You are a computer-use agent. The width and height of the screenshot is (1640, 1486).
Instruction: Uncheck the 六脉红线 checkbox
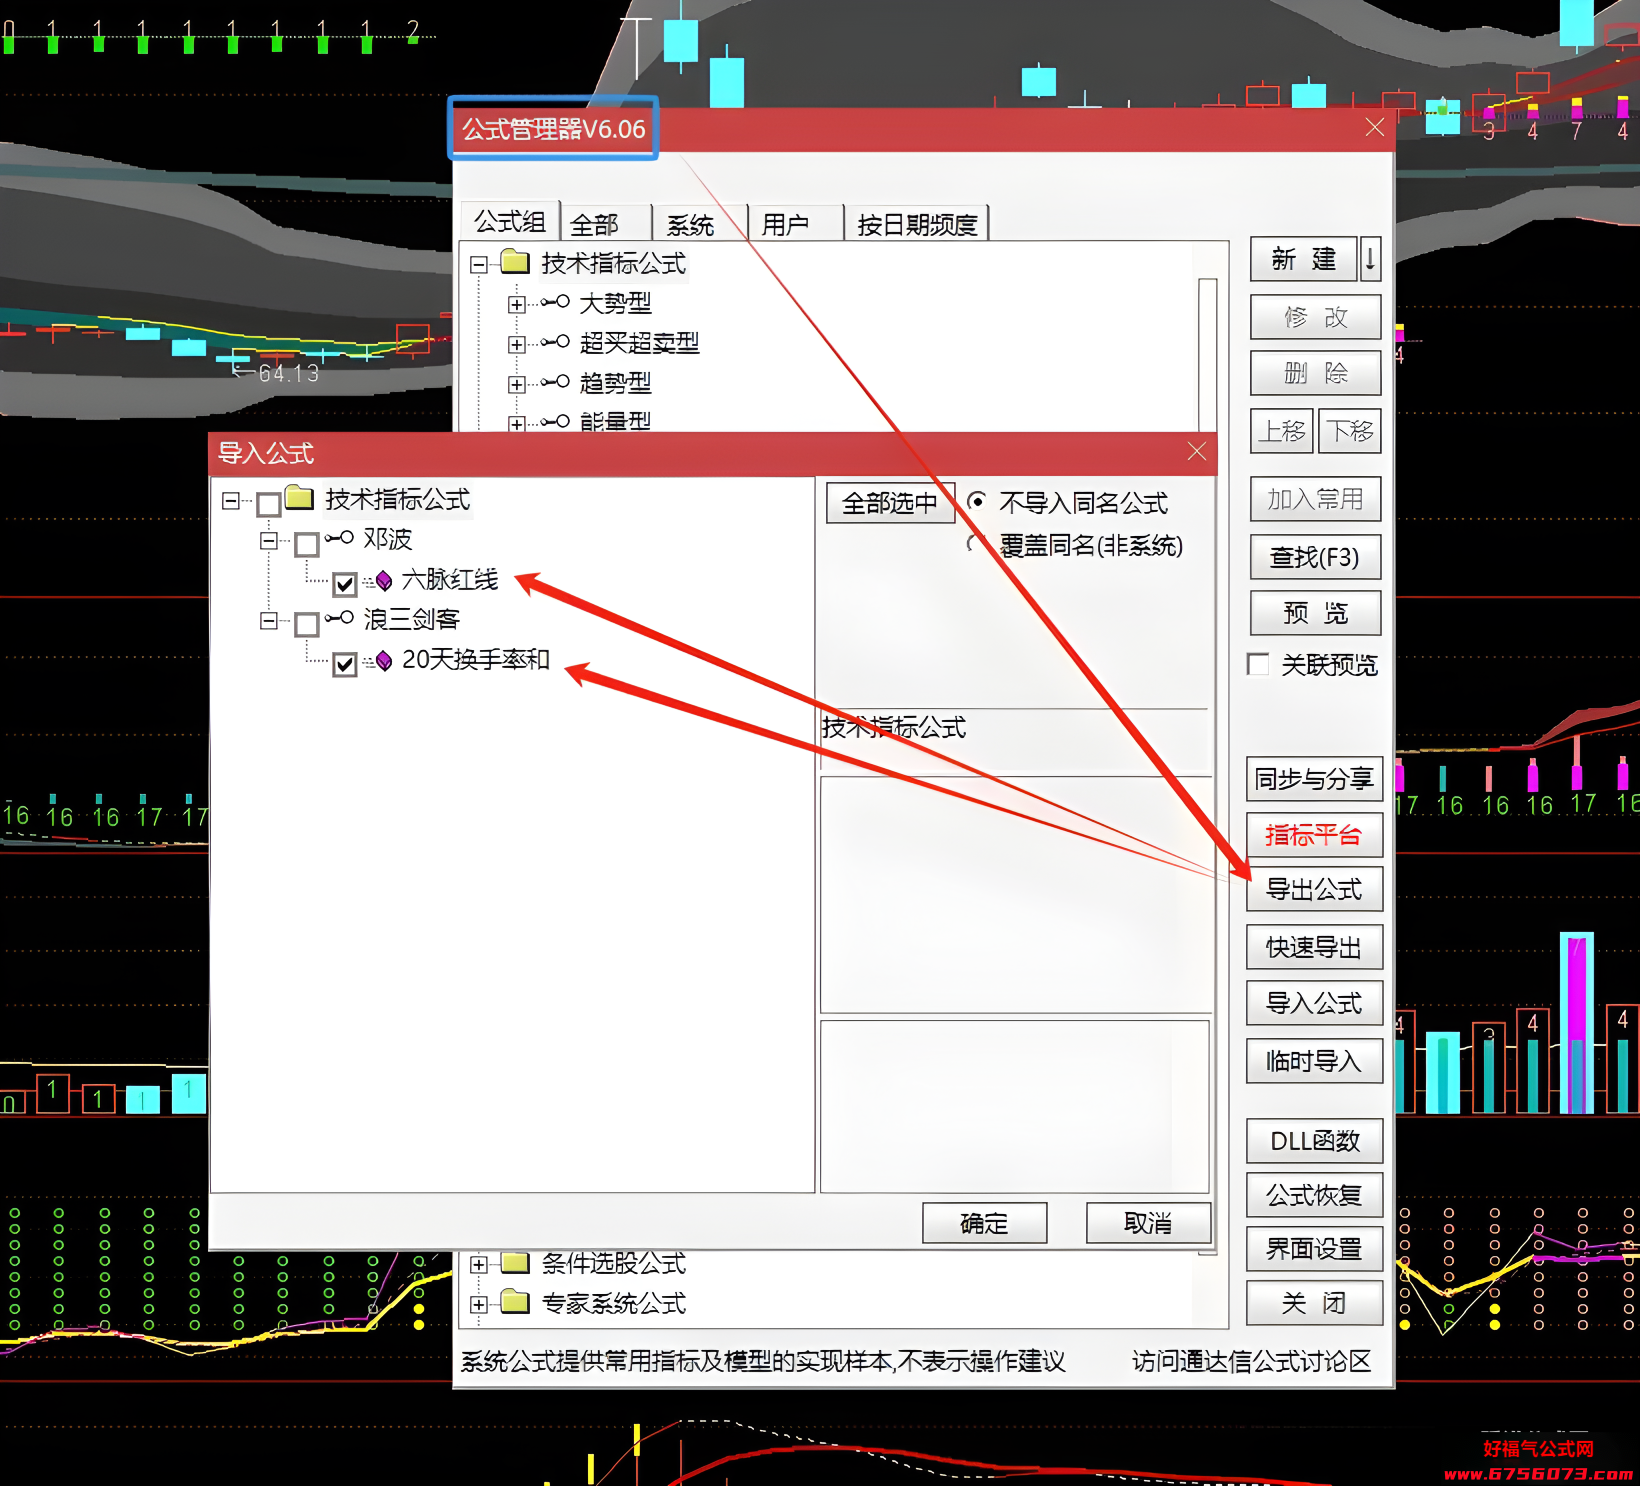point(345,583)
